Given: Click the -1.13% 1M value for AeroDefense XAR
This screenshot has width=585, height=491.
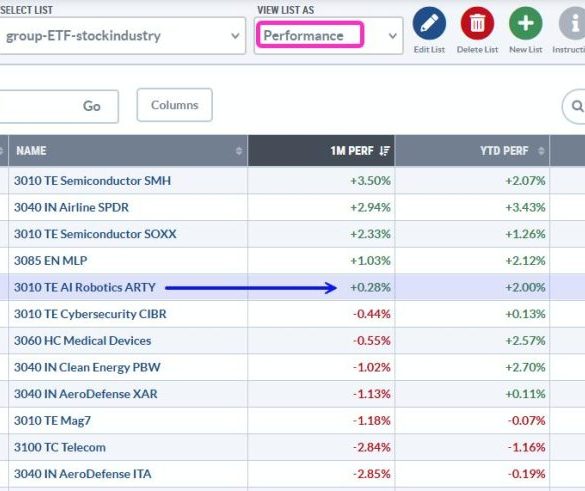Looking at the screenshot, I should [x=372, y=394].
